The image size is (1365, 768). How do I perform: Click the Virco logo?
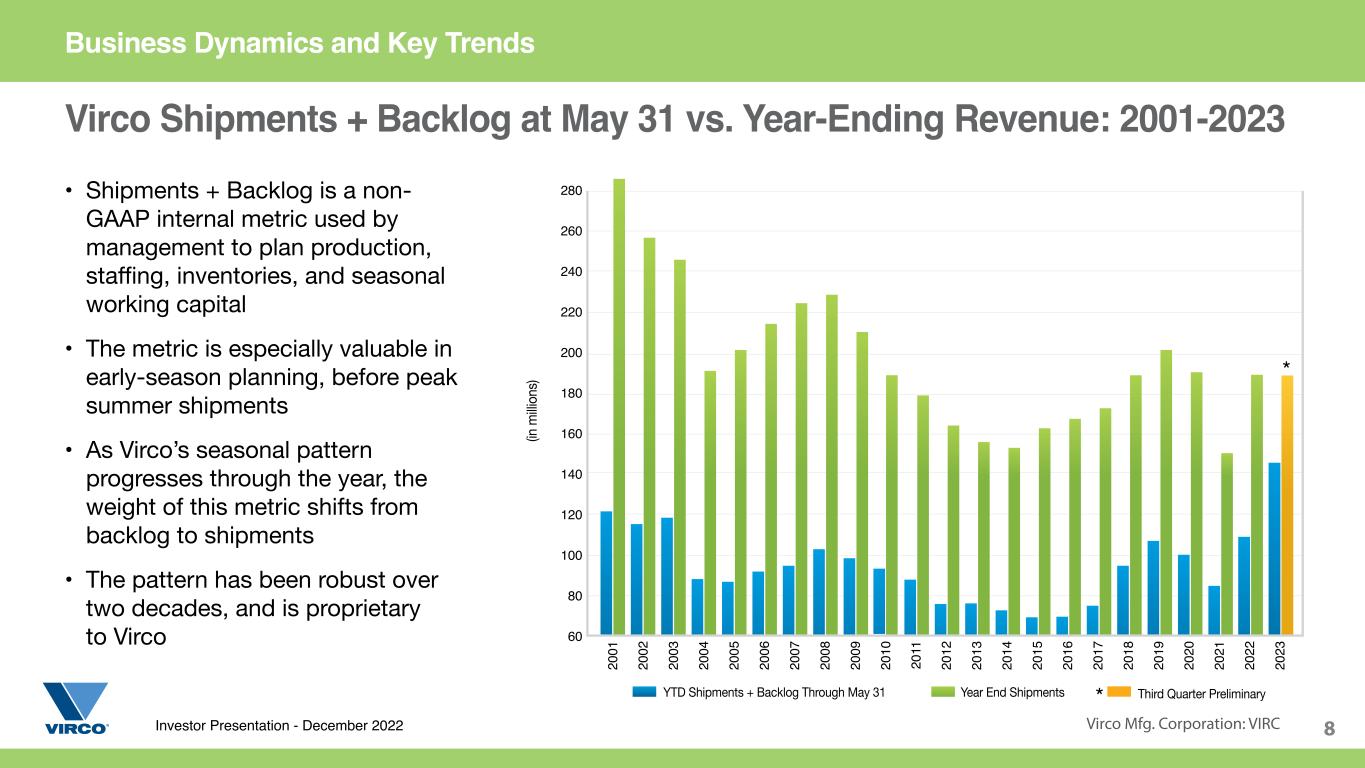(x=75, y=708)
